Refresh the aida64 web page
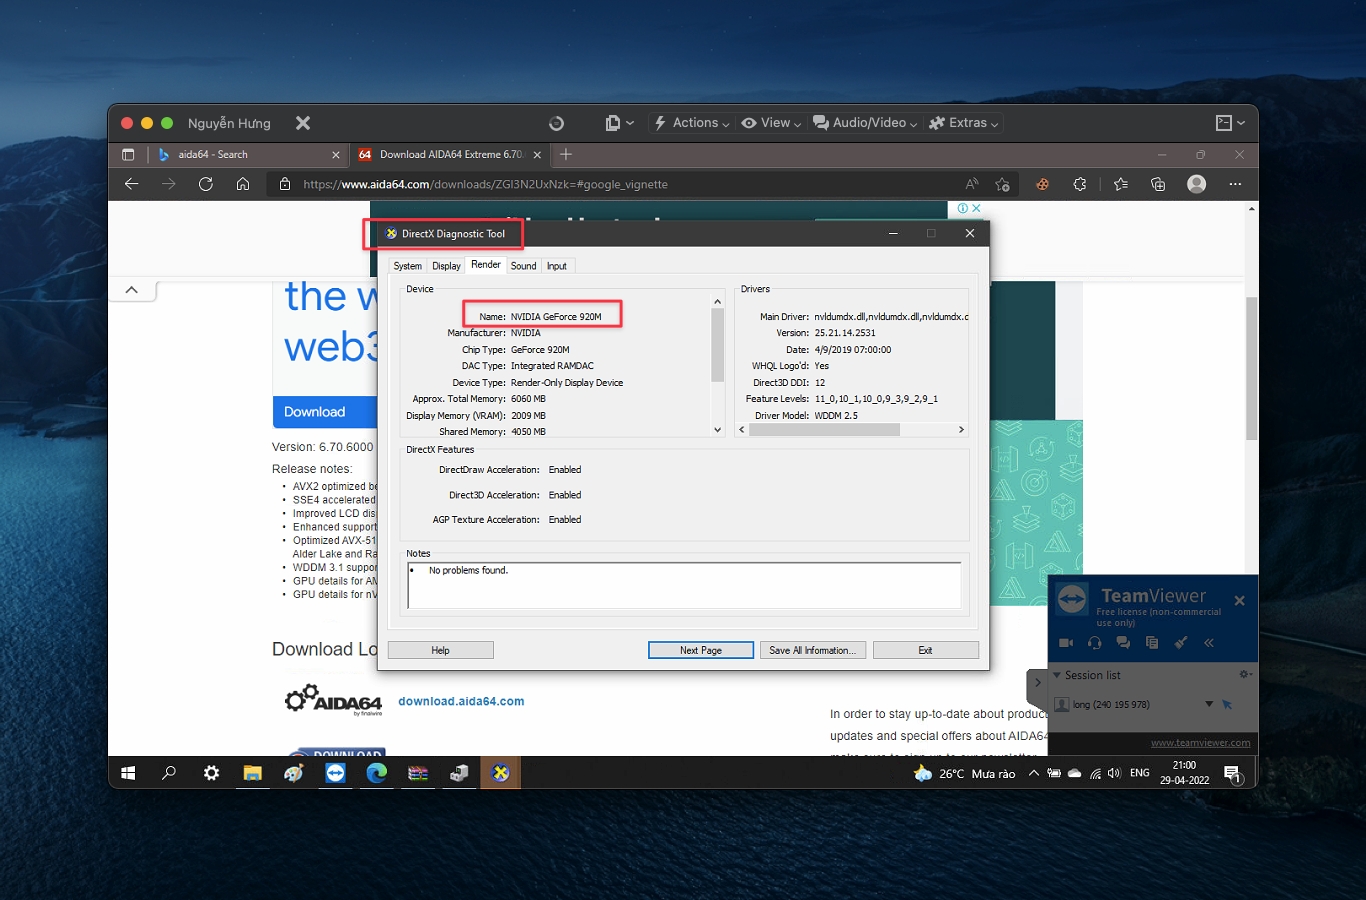This screenshot has width=1366, height=900. [206, 184]
